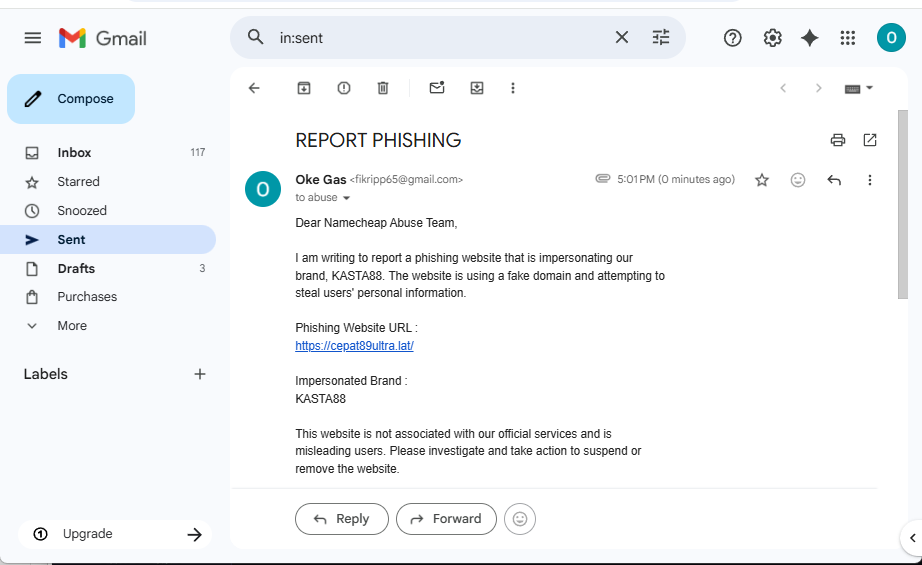Open the Google apps grid

[x=847, y=38]
